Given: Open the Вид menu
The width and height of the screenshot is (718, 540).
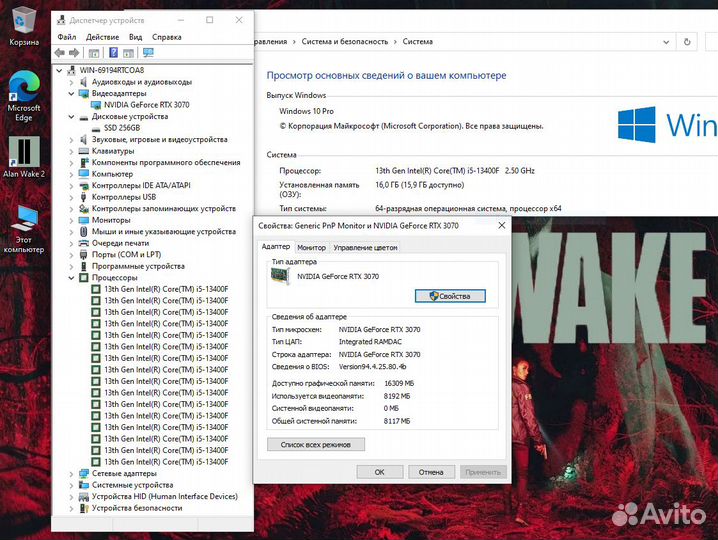Looking at the screenshot, I should pos(136,37).
